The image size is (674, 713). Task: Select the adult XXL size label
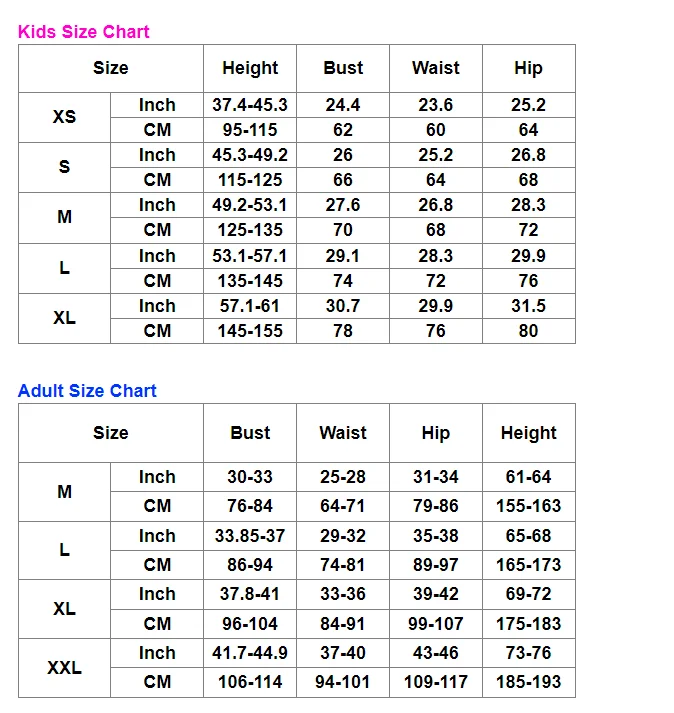65,668
